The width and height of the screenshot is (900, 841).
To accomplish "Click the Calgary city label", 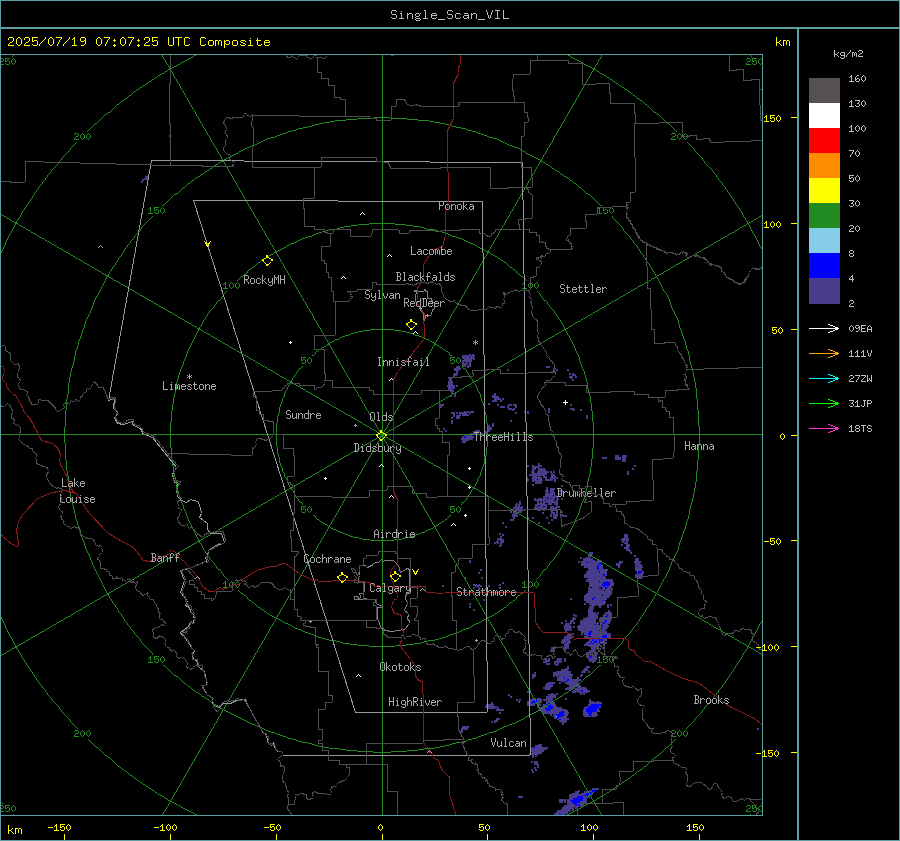I will click(x=390, y=588).
